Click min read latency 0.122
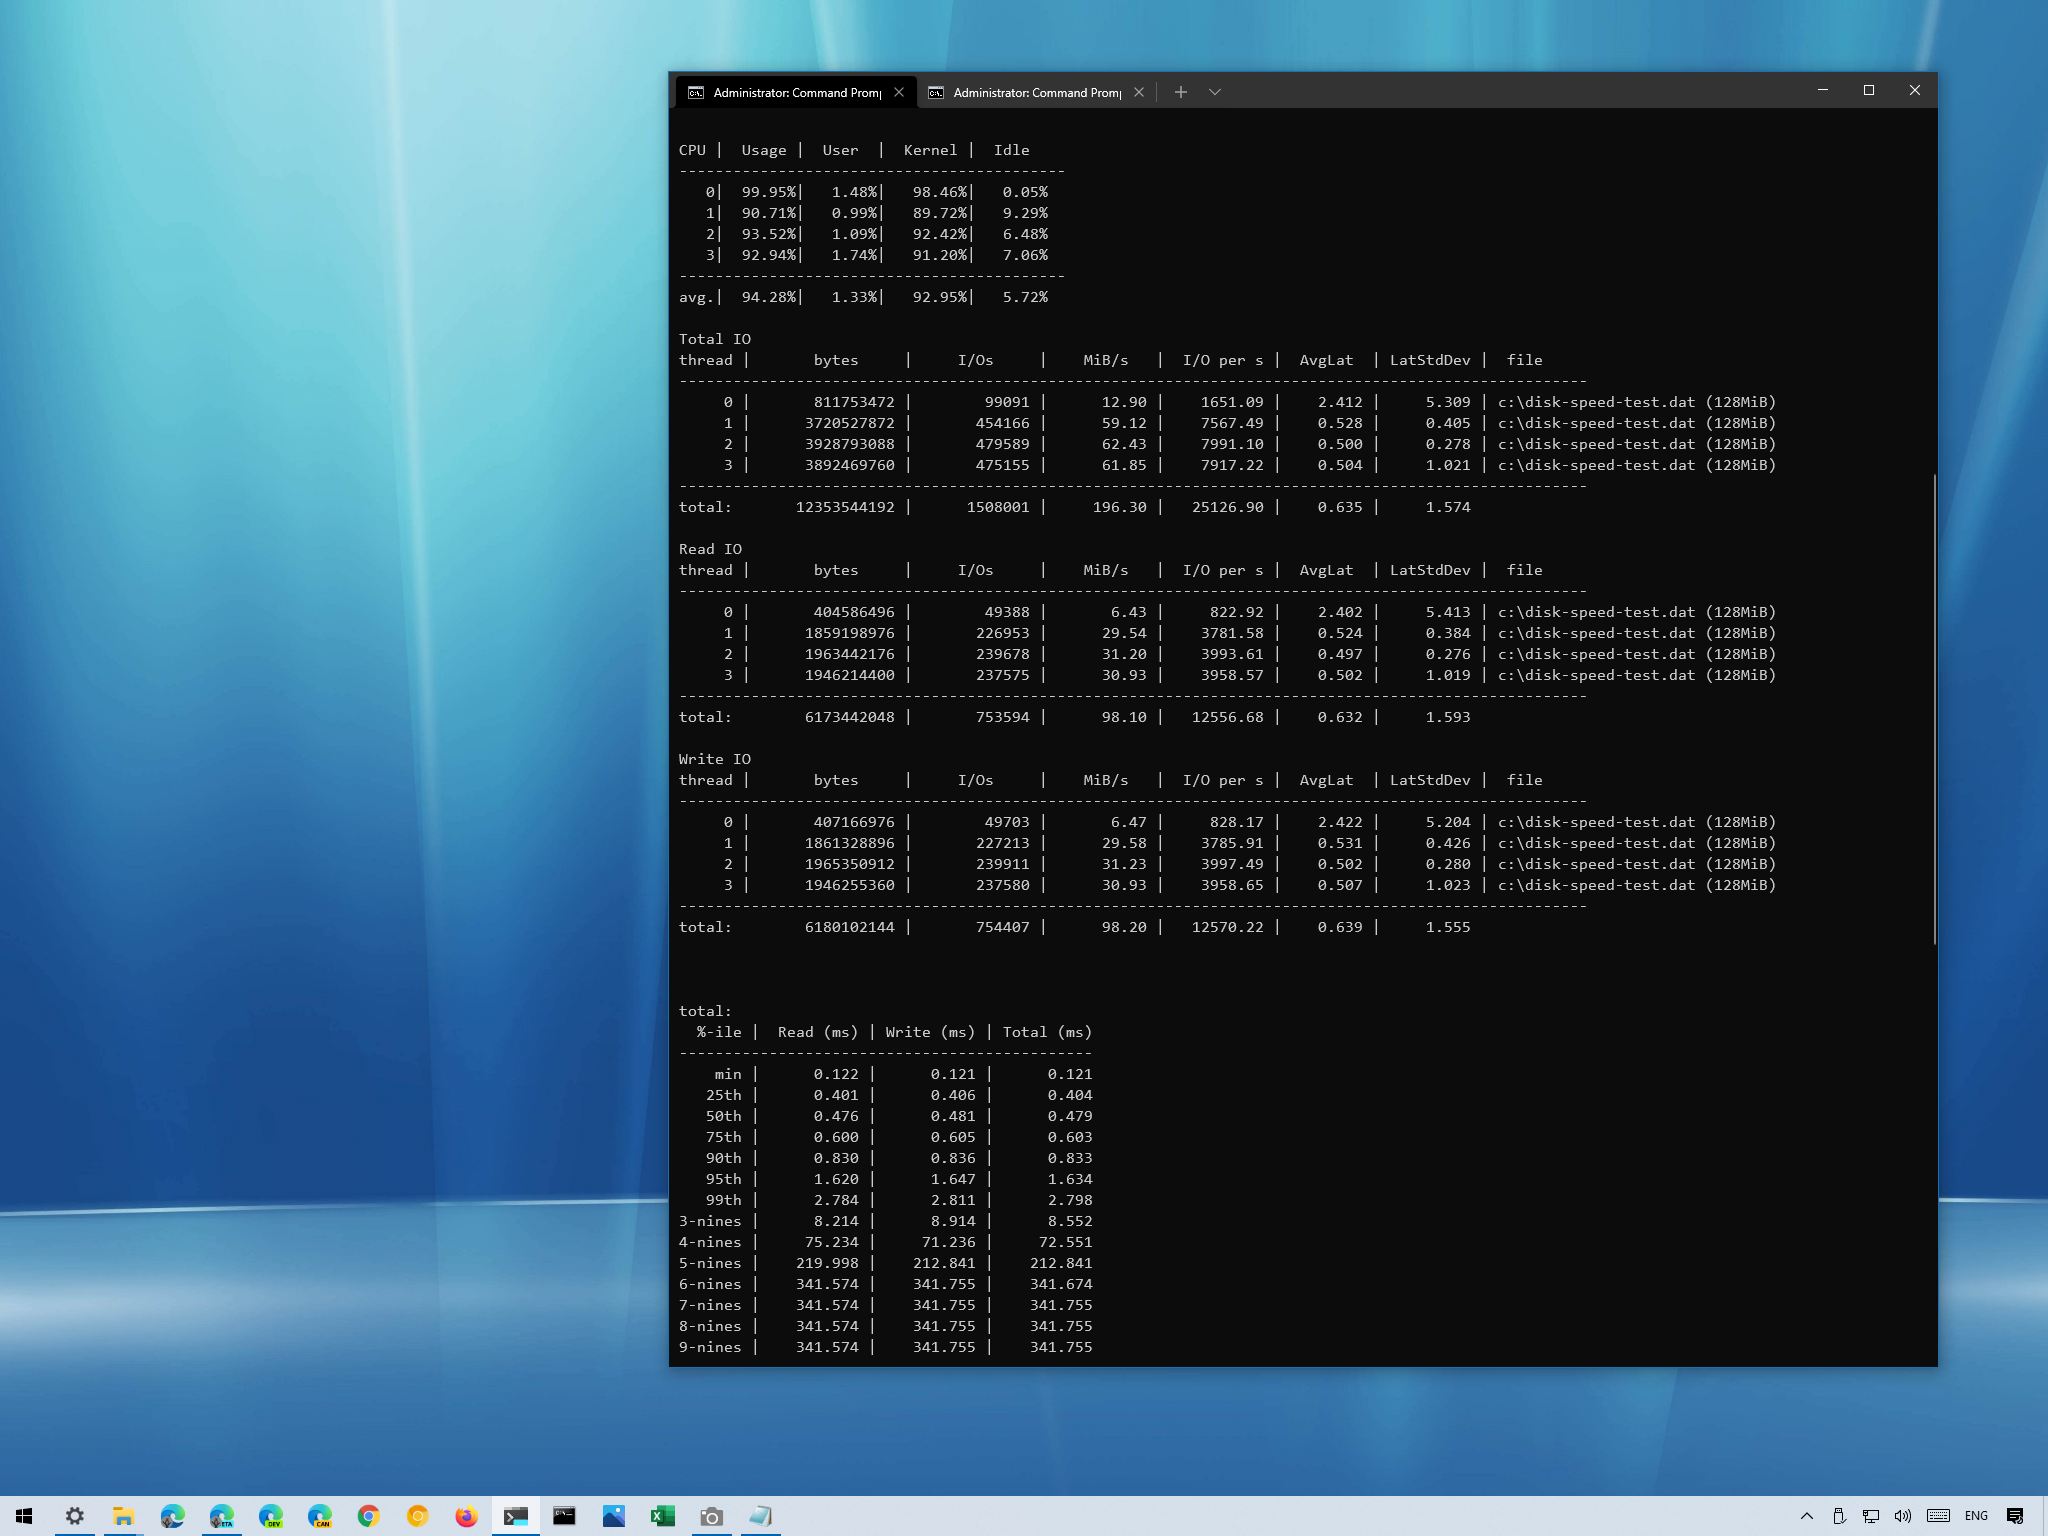 tap(836, 1074)
